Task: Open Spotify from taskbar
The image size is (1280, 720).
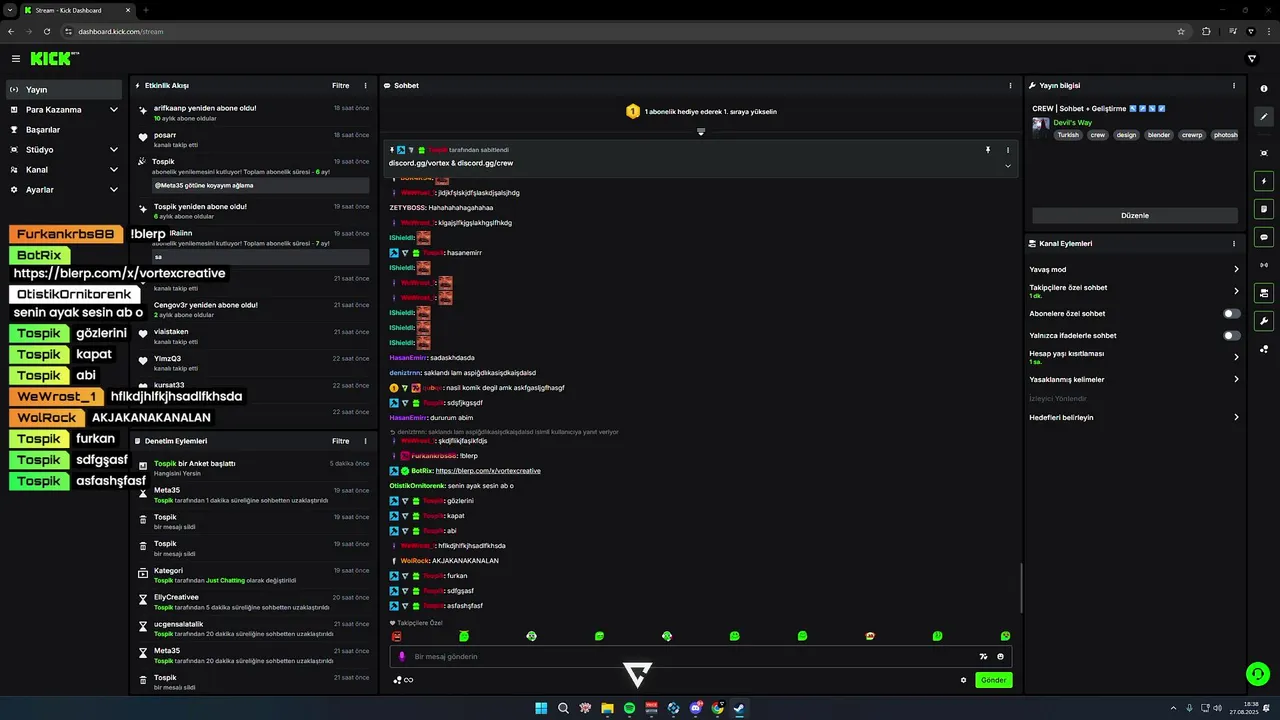Action: pos(629,708)
